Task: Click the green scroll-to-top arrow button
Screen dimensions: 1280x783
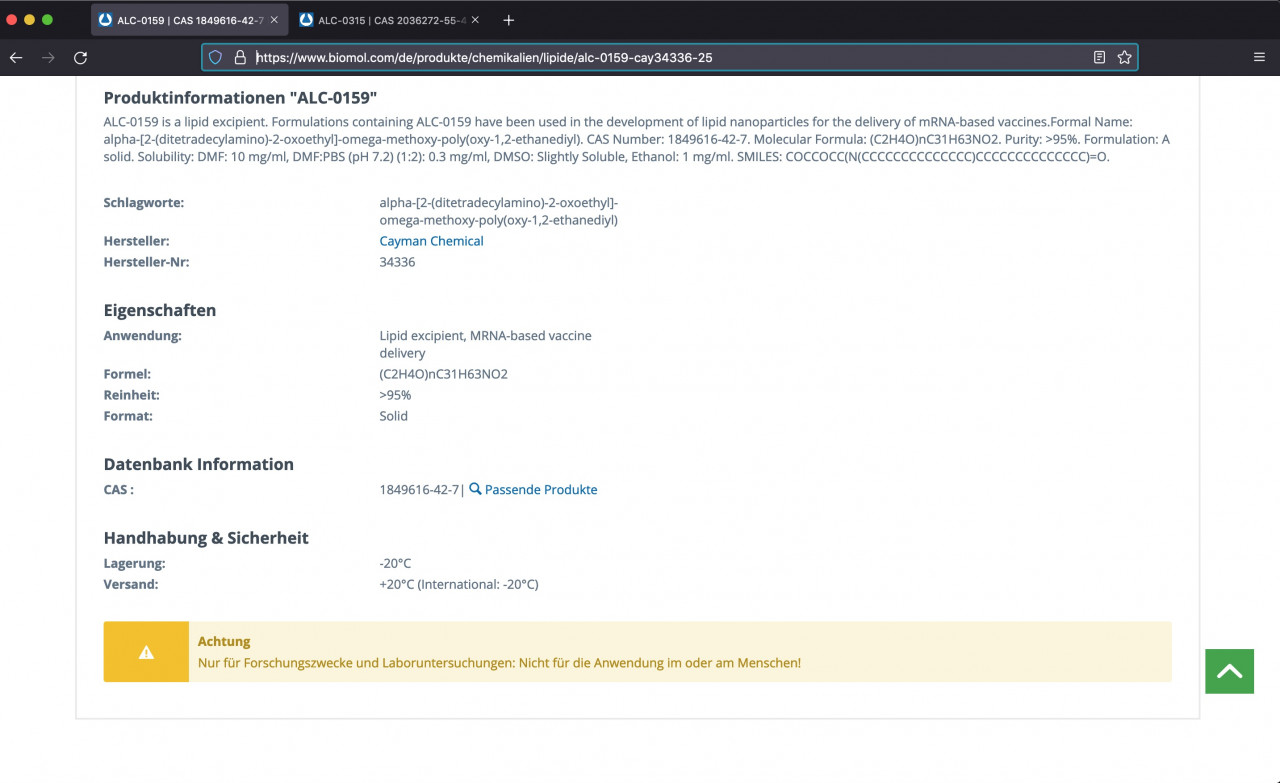Action: [x=1229, y=671]
